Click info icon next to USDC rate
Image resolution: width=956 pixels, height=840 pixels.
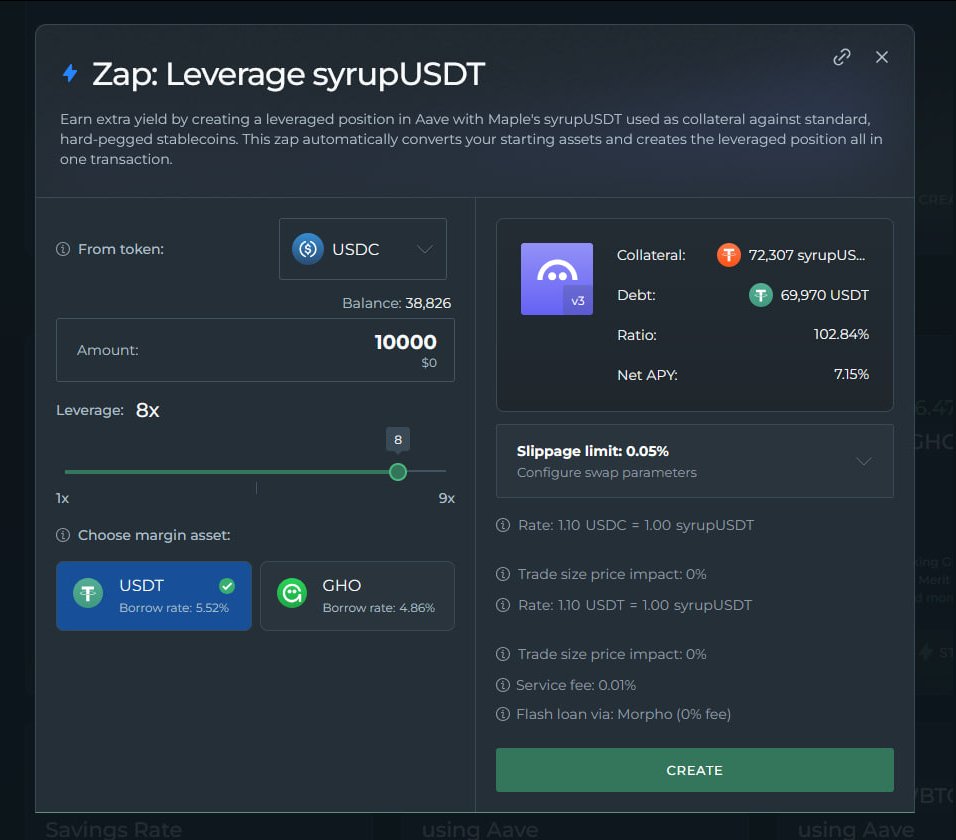[x=503, y=525]
